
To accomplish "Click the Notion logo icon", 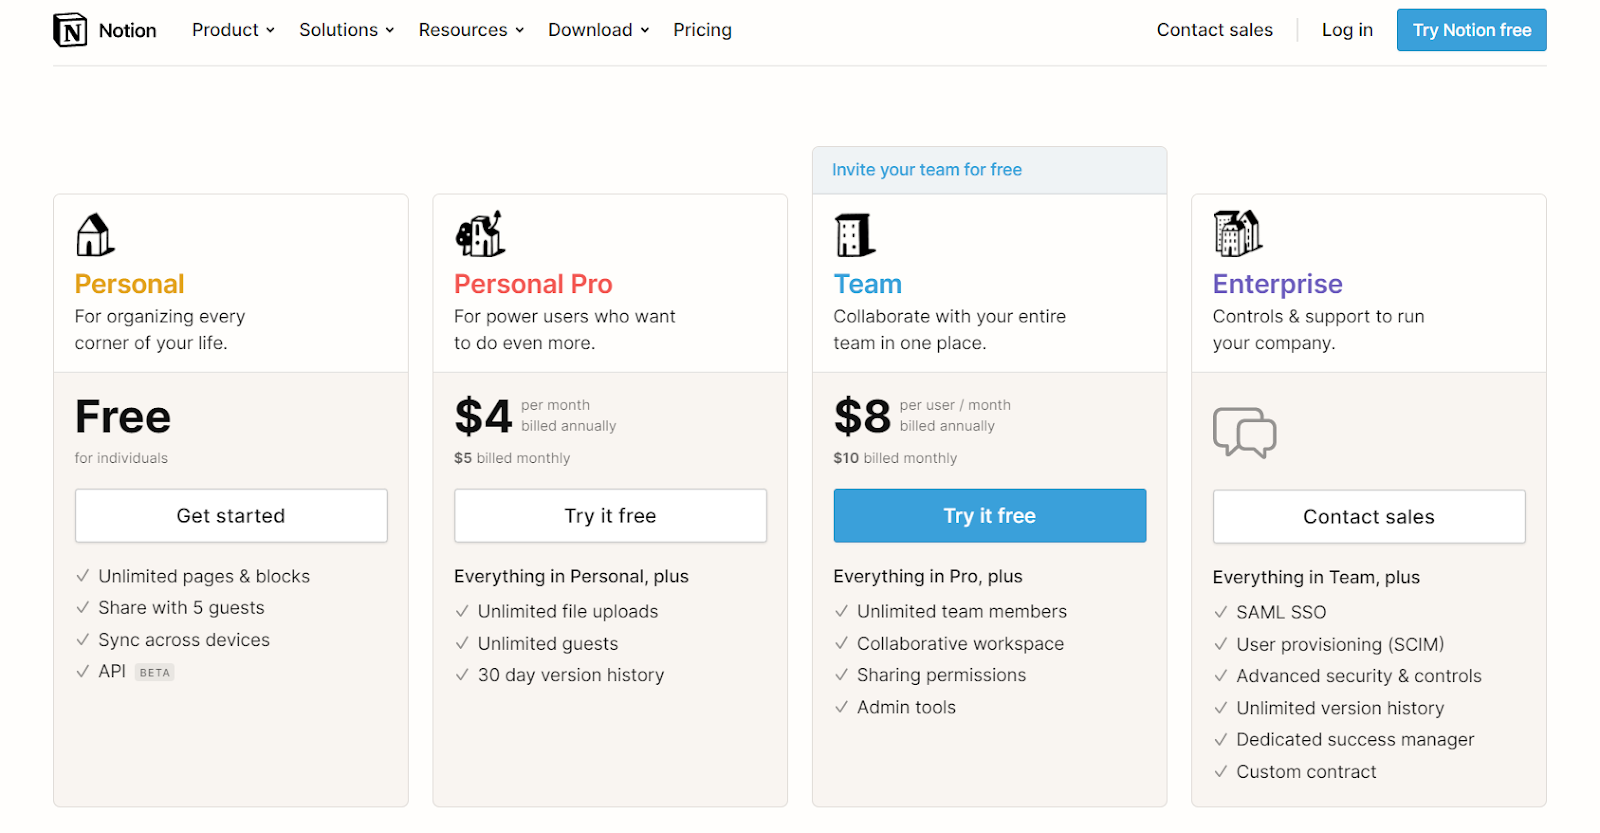I will tap(70, 30).
